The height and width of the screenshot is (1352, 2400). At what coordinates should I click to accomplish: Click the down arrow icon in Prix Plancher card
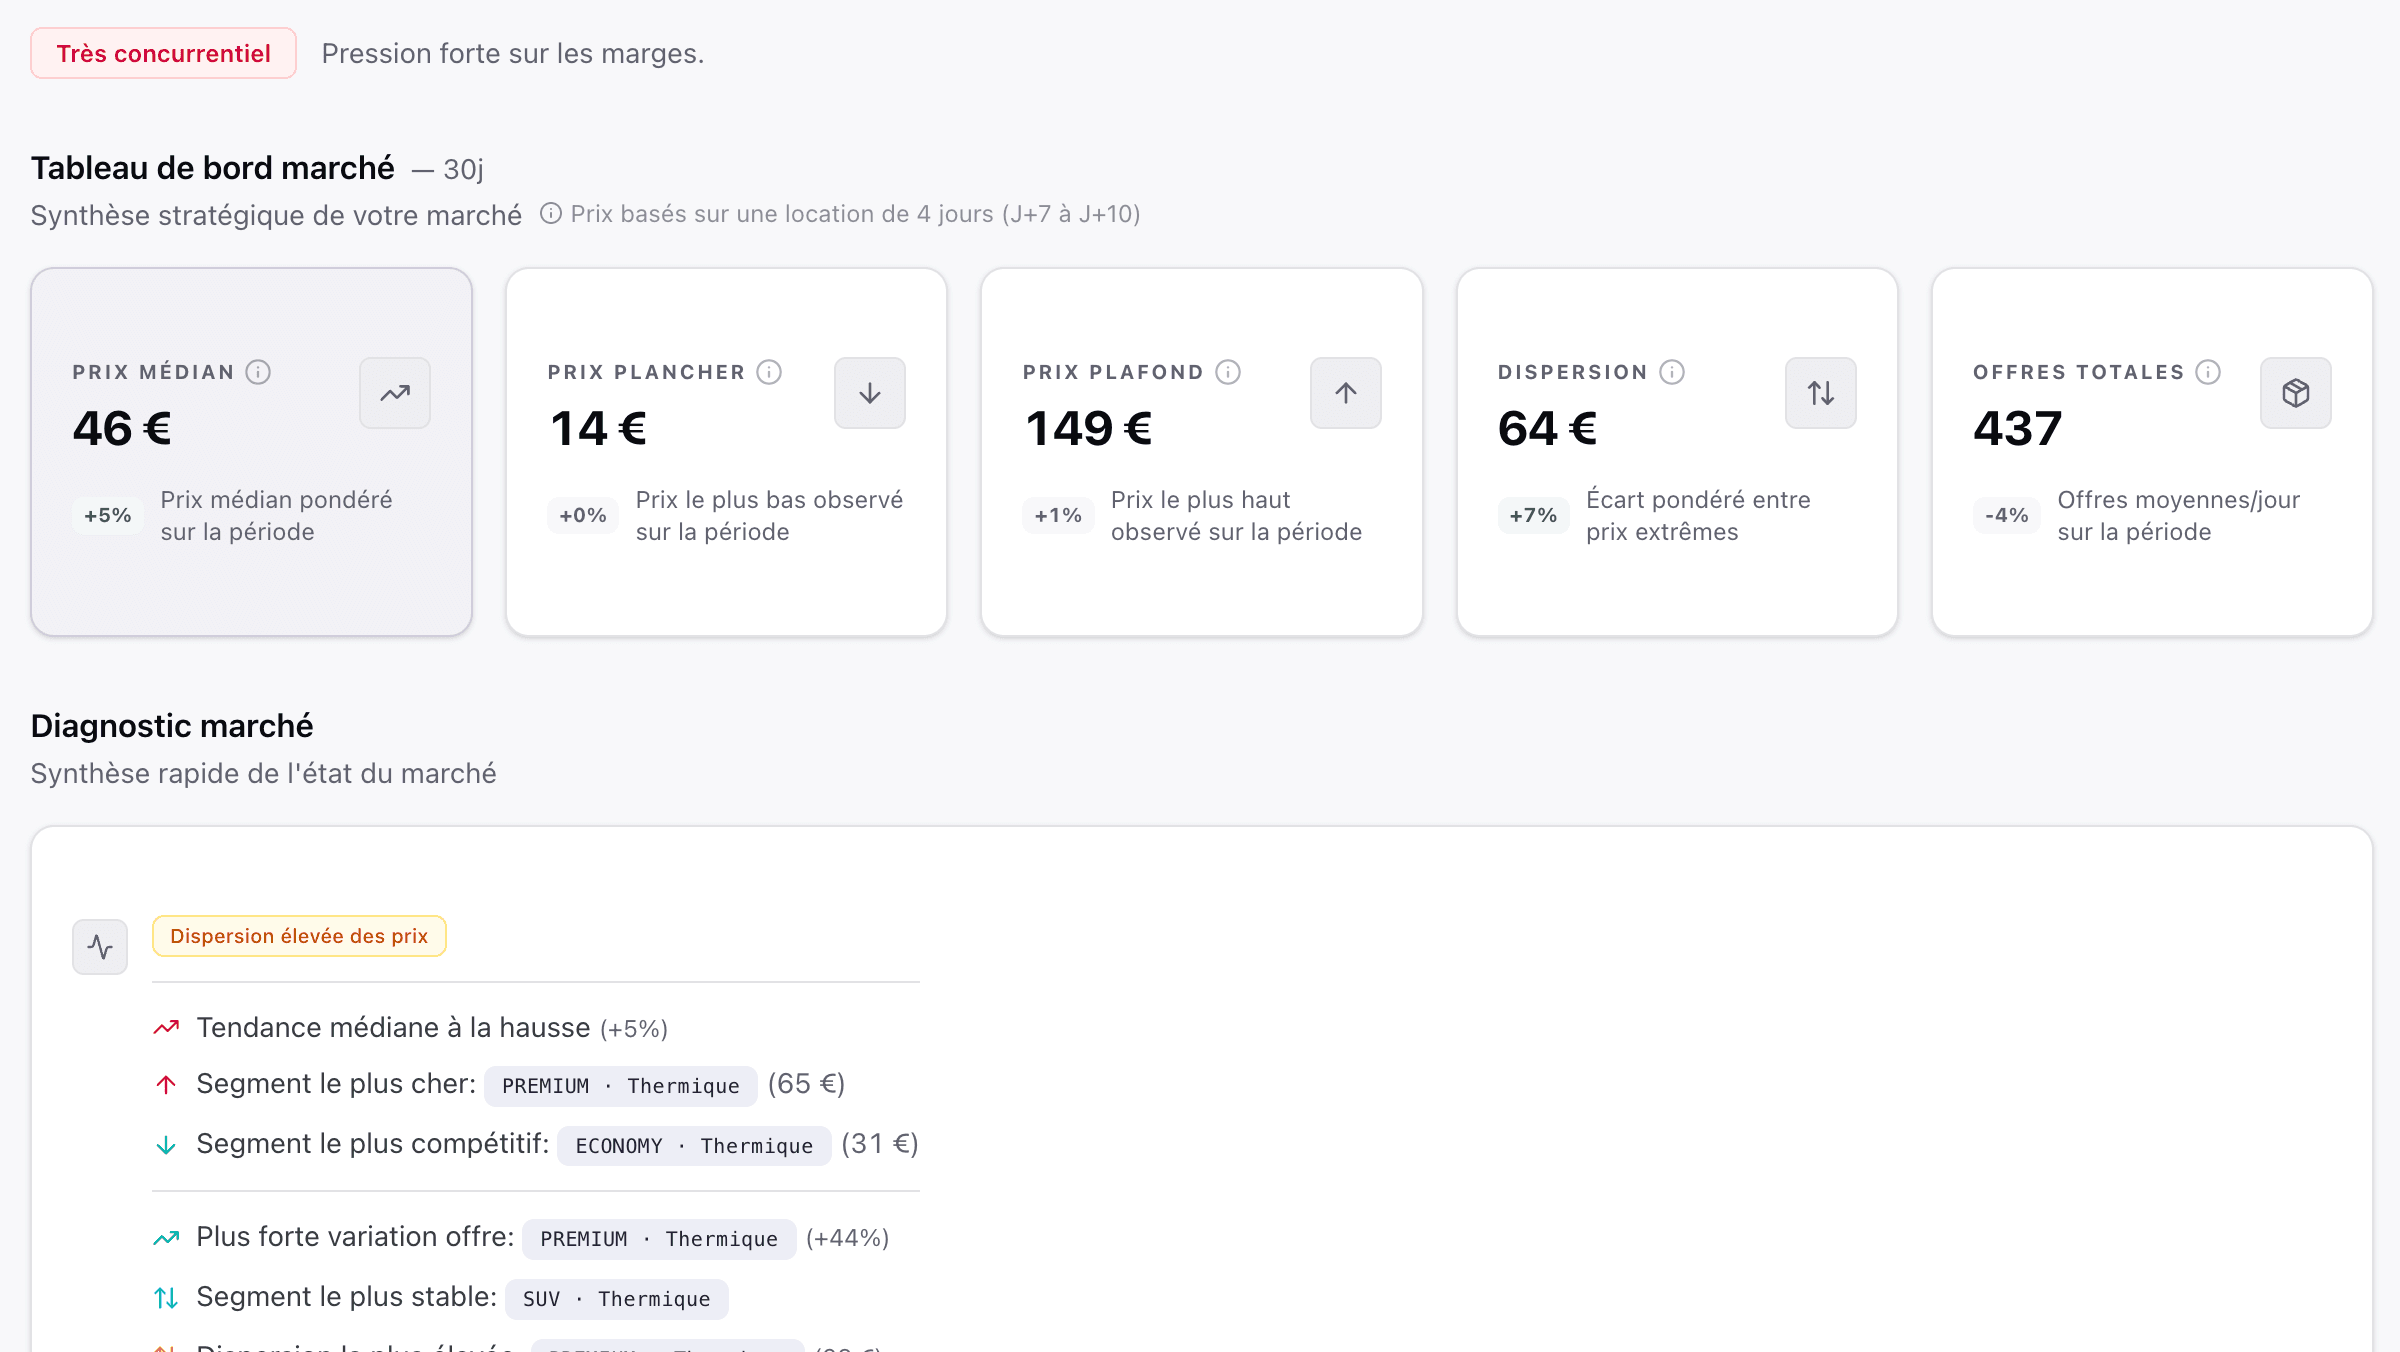point(870,393)
